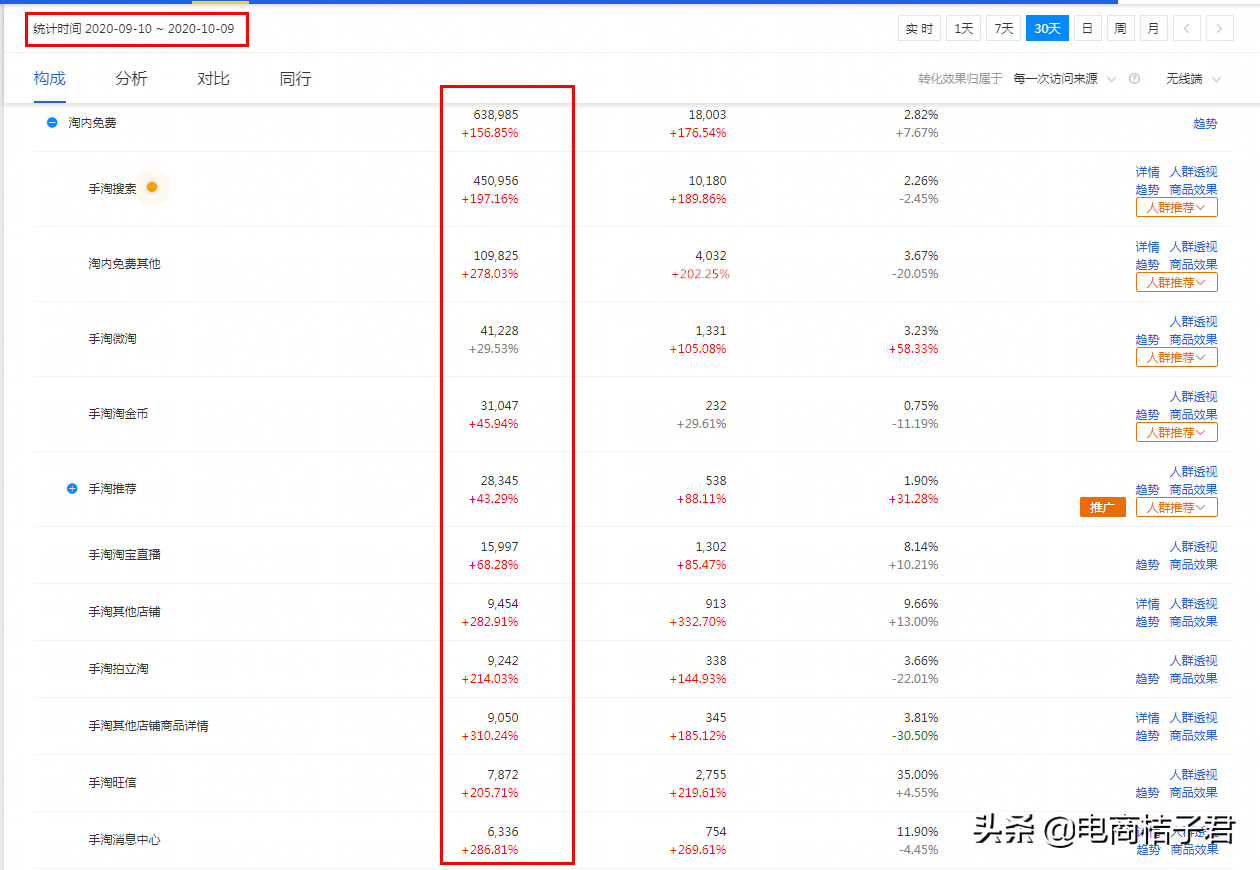1260x870 pixels.
Task: Click the right chevron to view next period
Action: (1219, 27)
